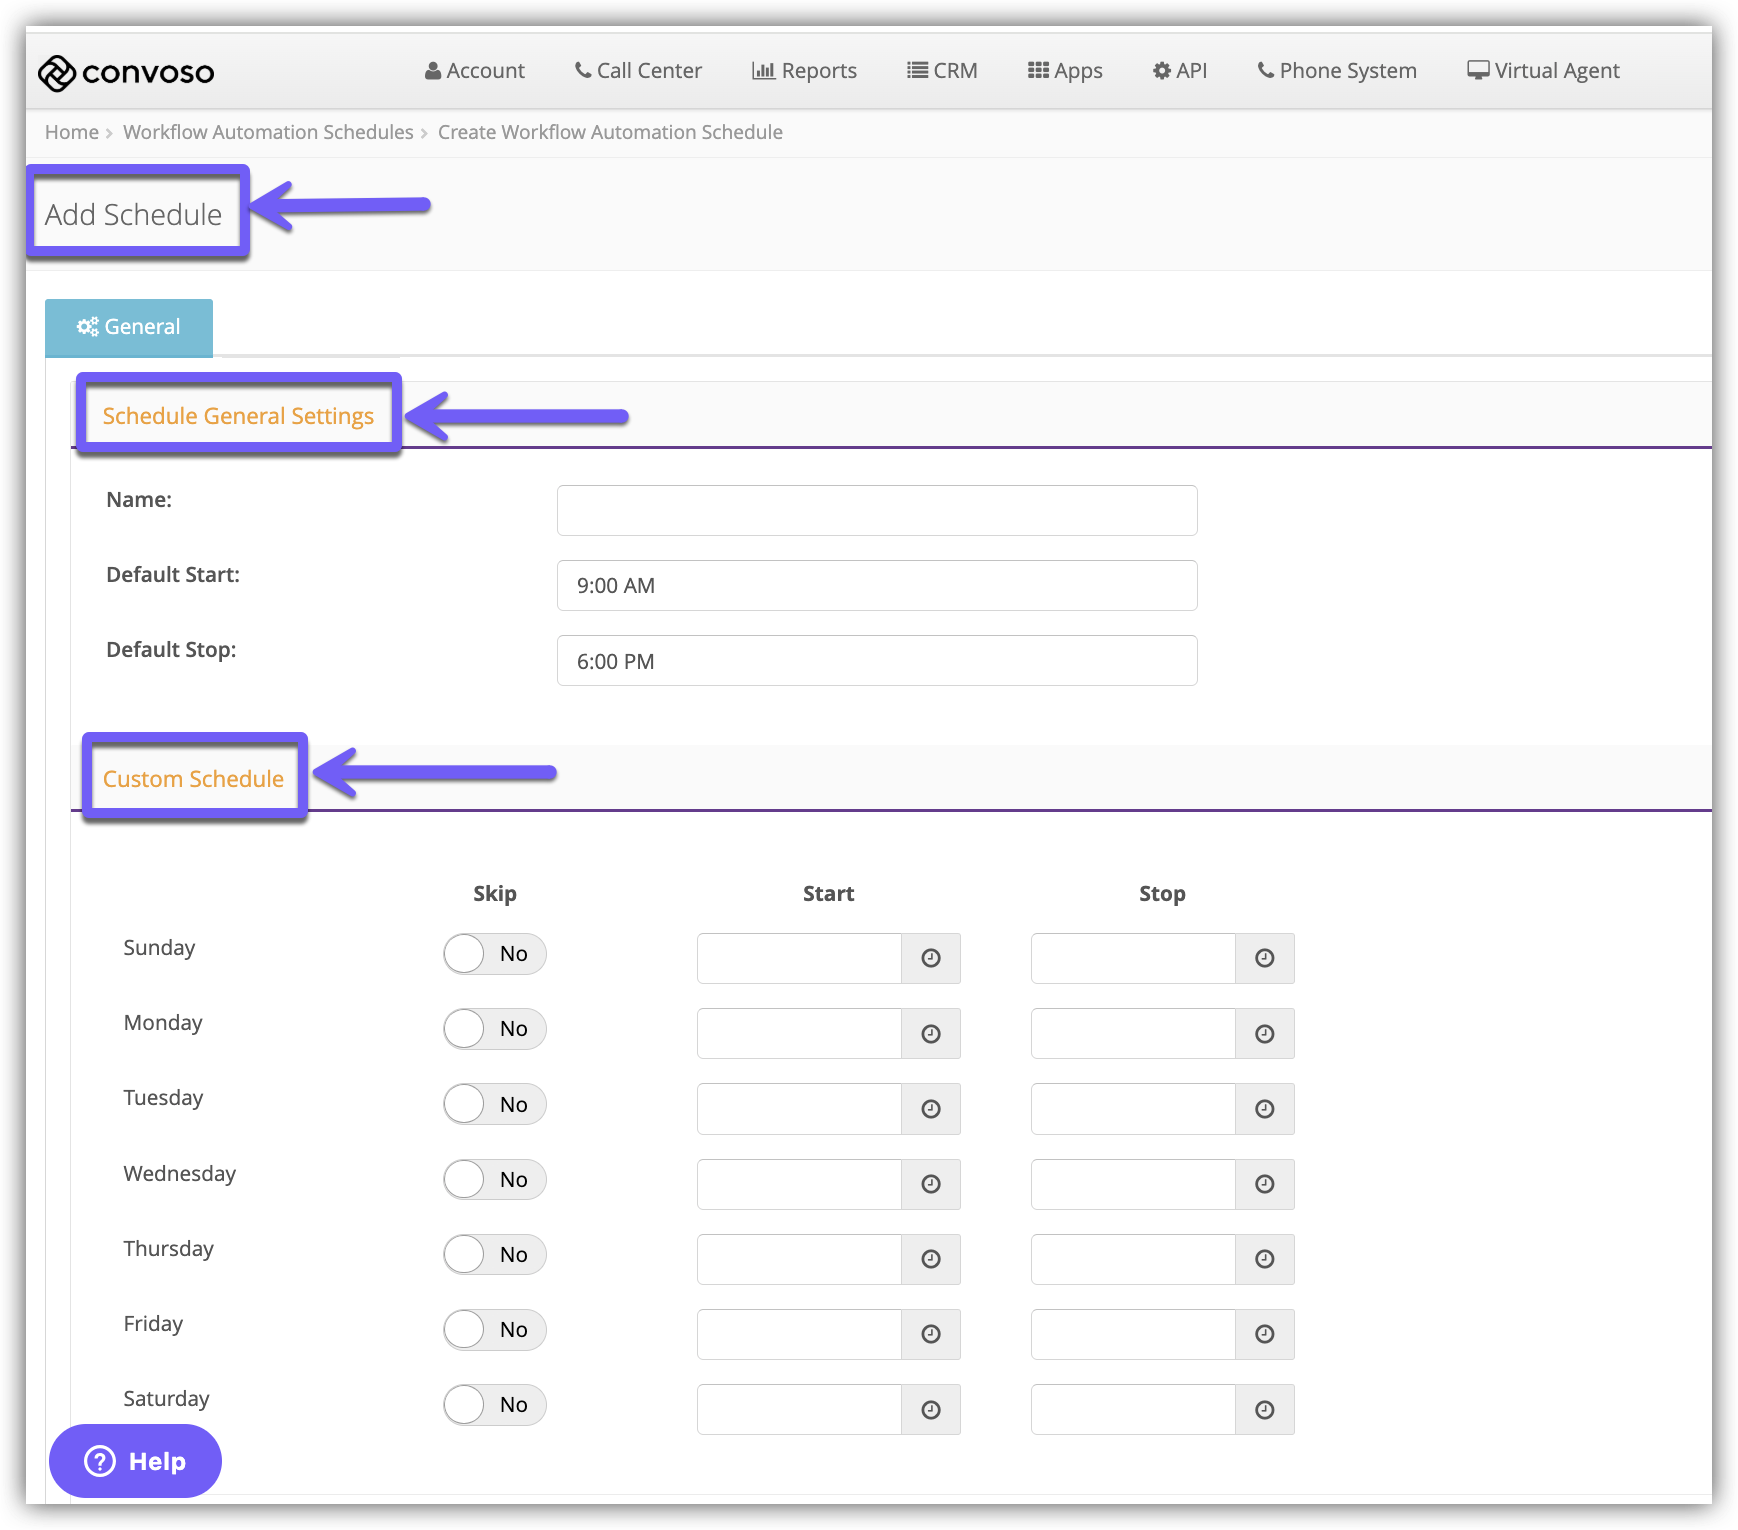
Task: Open the Reports menu
Action: point(804,71)
